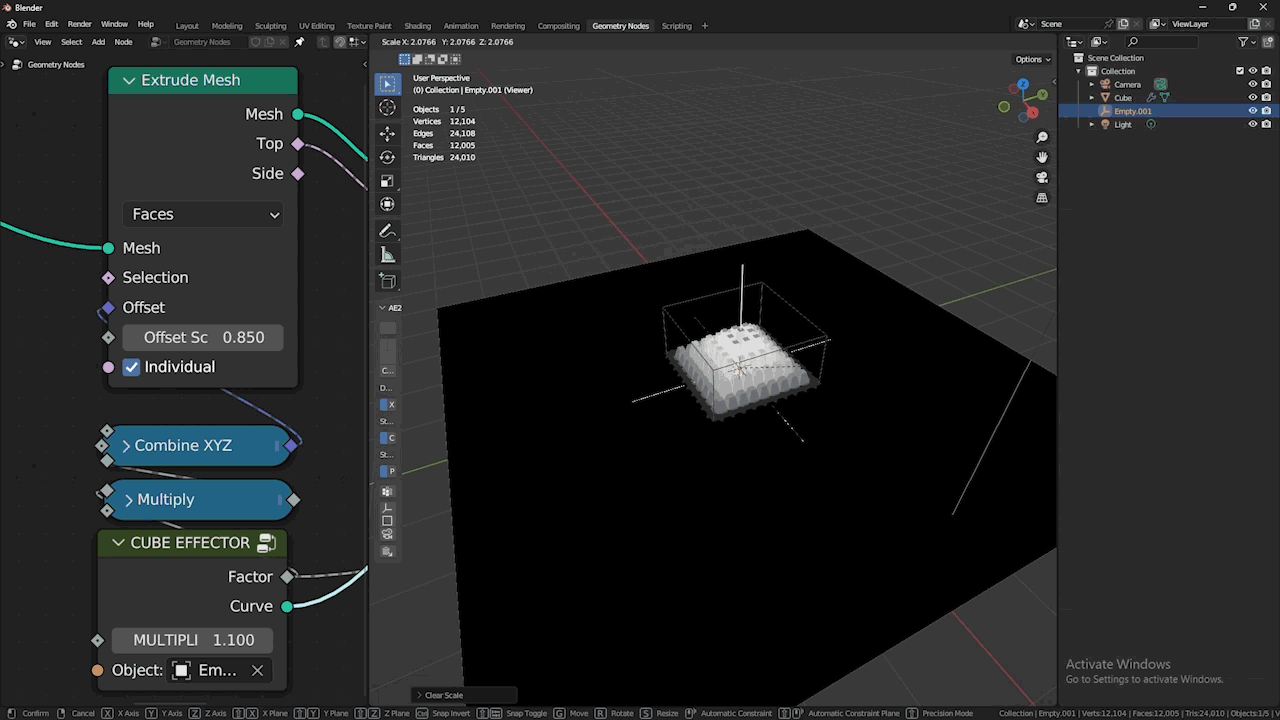Image resolution: width=1280 pixels, height=720 pixels.
Task: Switch perspective/orthographic with grid gizmo
Action: [x=1042, y=198]
